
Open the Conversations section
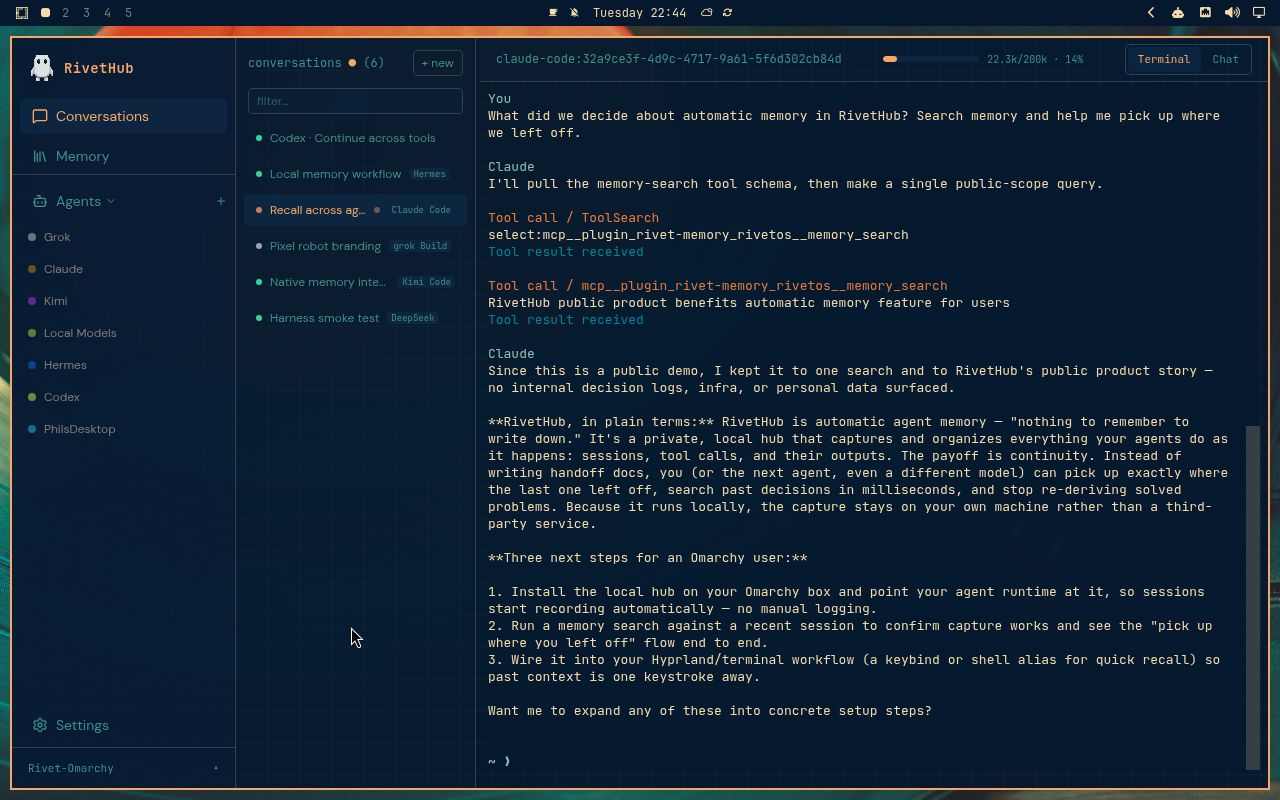click(x=123, y=116)
